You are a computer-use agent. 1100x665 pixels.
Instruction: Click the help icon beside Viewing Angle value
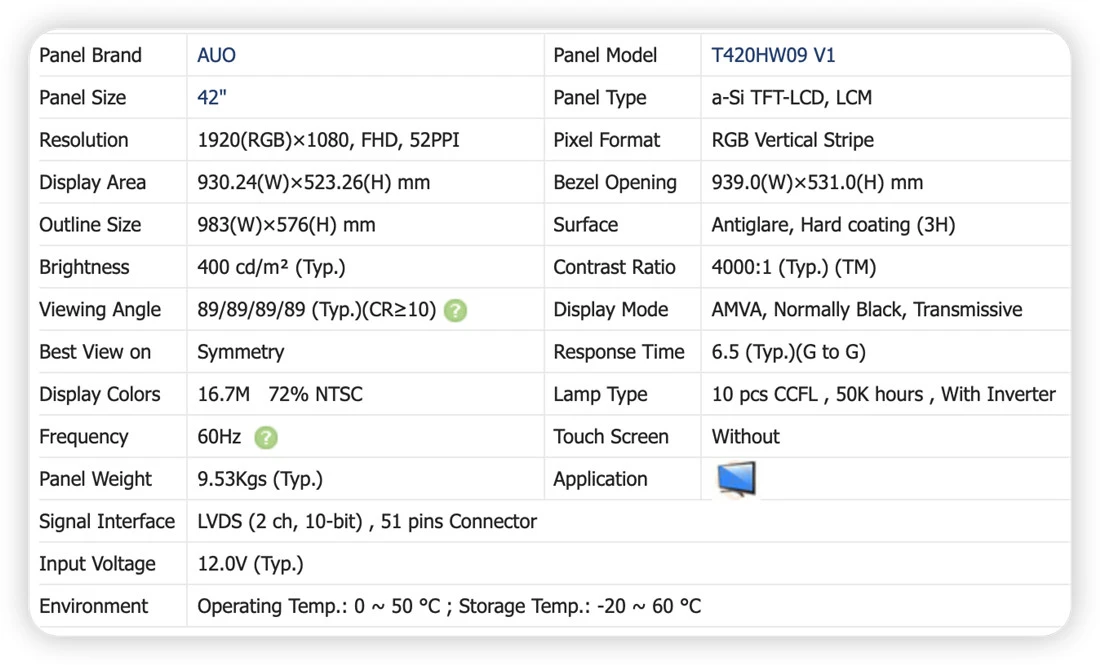pyautogui.click(x=455, y=310)
